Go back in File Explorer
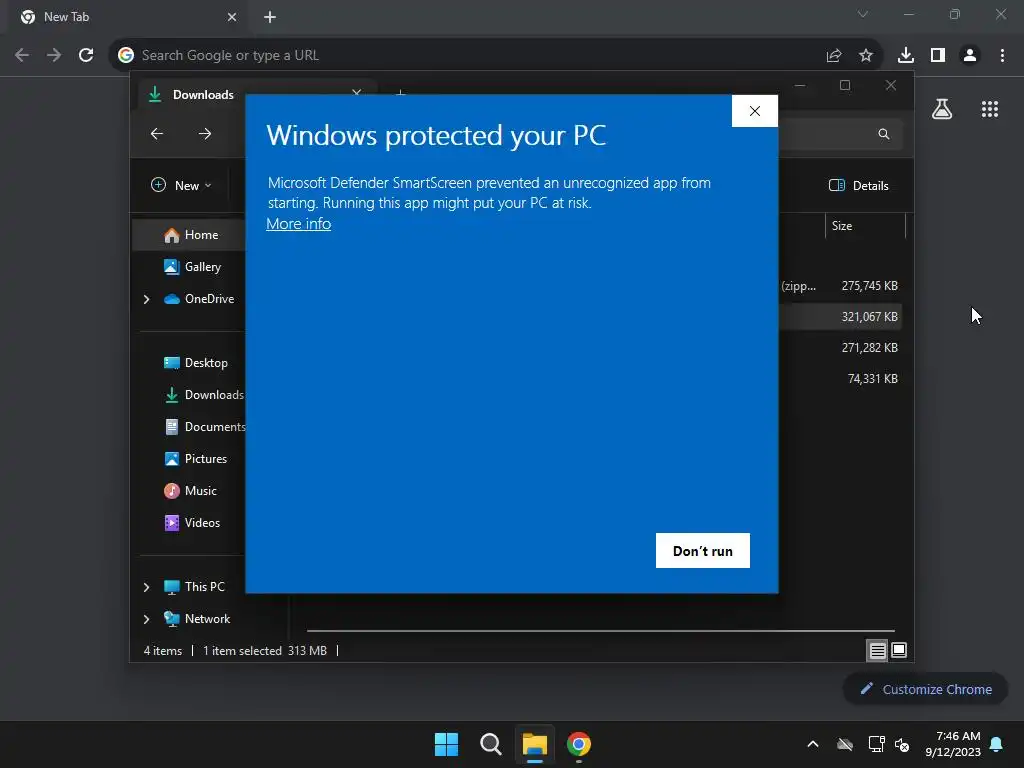 (x=157, y=134)
